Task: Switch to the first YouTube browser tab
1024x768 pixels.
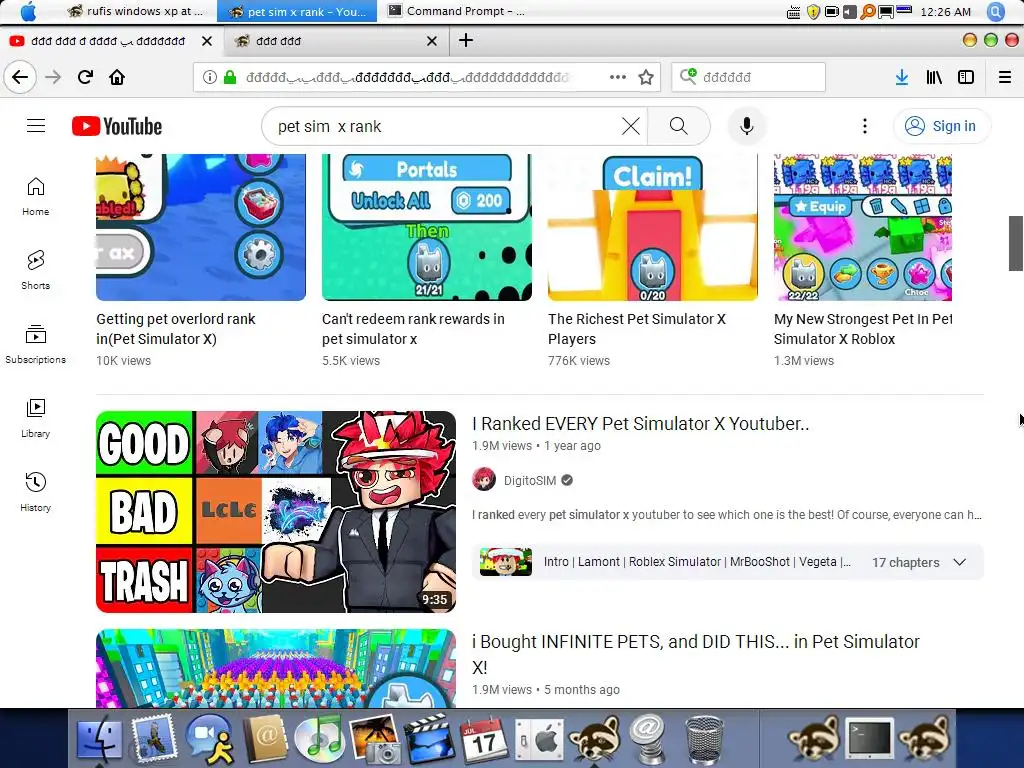Action: (108, 40)
